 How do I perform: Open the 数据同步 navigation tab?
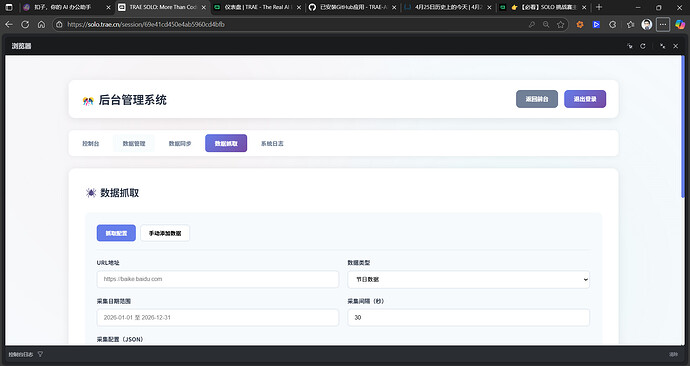[x=180, y=143]
